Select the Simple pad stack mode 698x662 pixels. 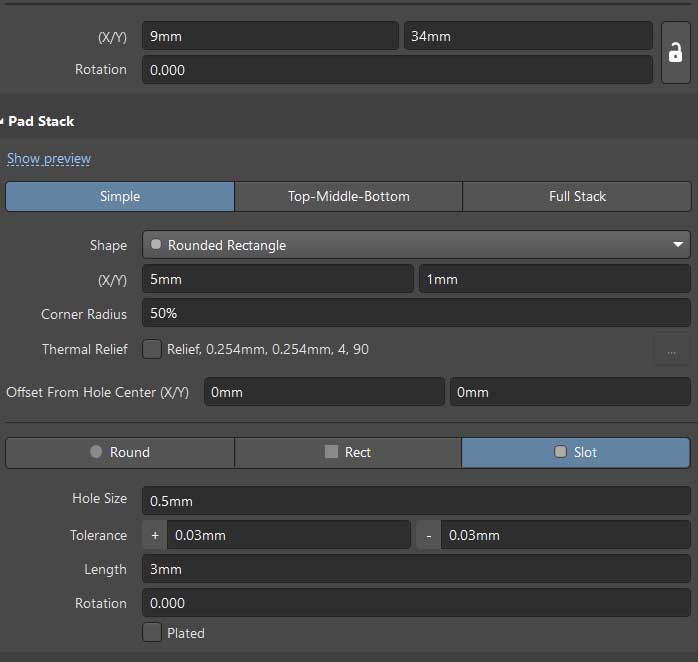pyautogui.click(x=120, y=196)
